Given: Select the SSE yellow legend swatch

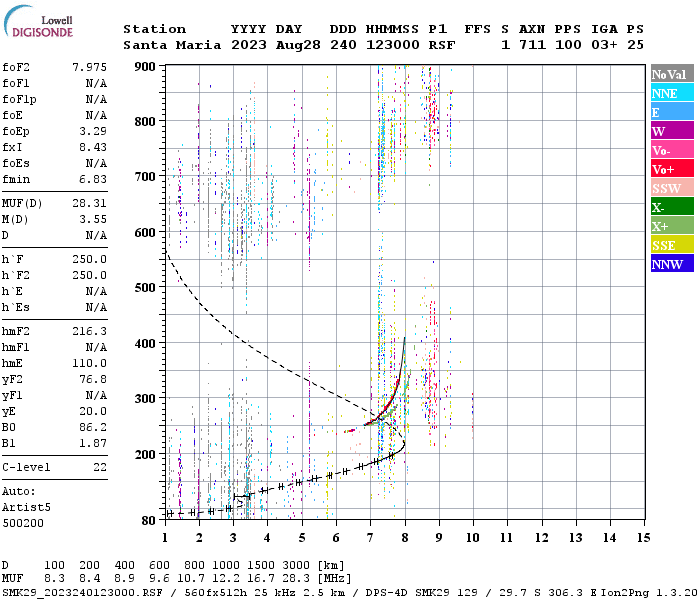Looking at the screenshot, I should tap(672, 245).
